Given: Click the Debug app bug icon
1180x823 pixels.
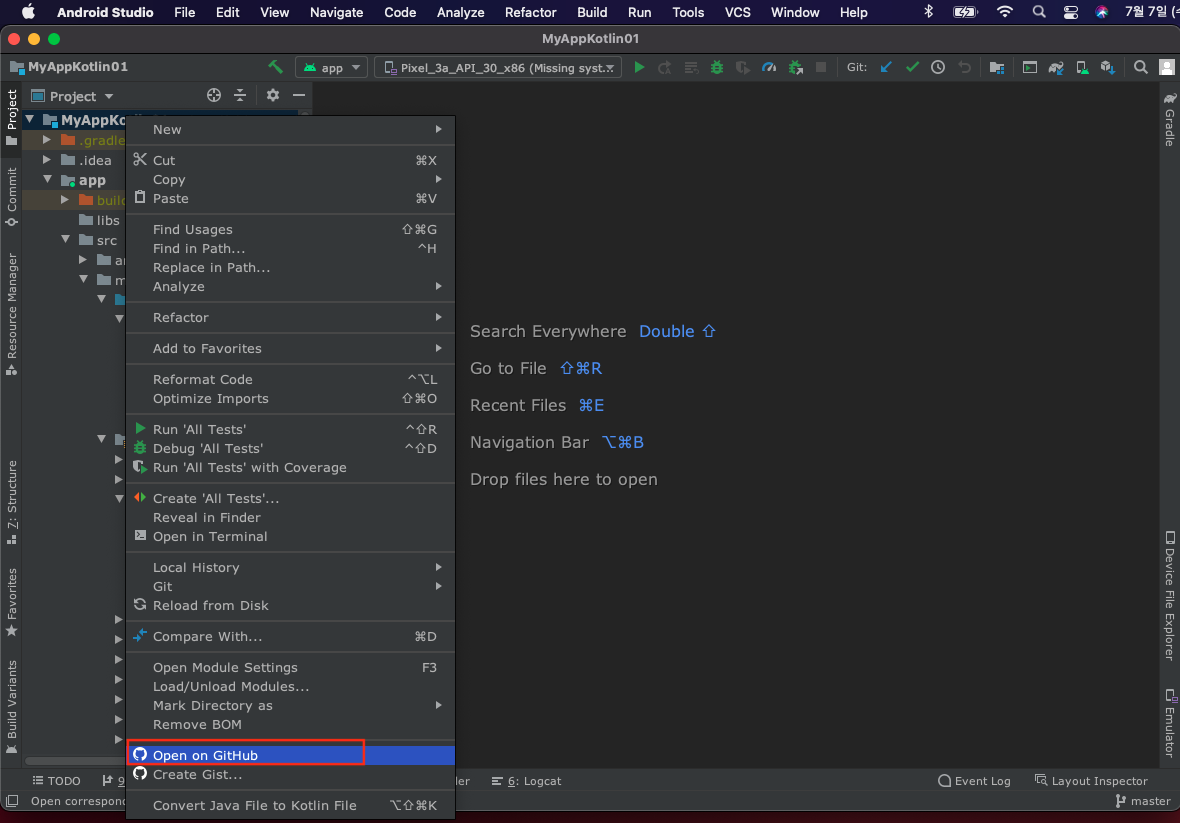Looking at the screenshot, I should [x=716, y=67].
